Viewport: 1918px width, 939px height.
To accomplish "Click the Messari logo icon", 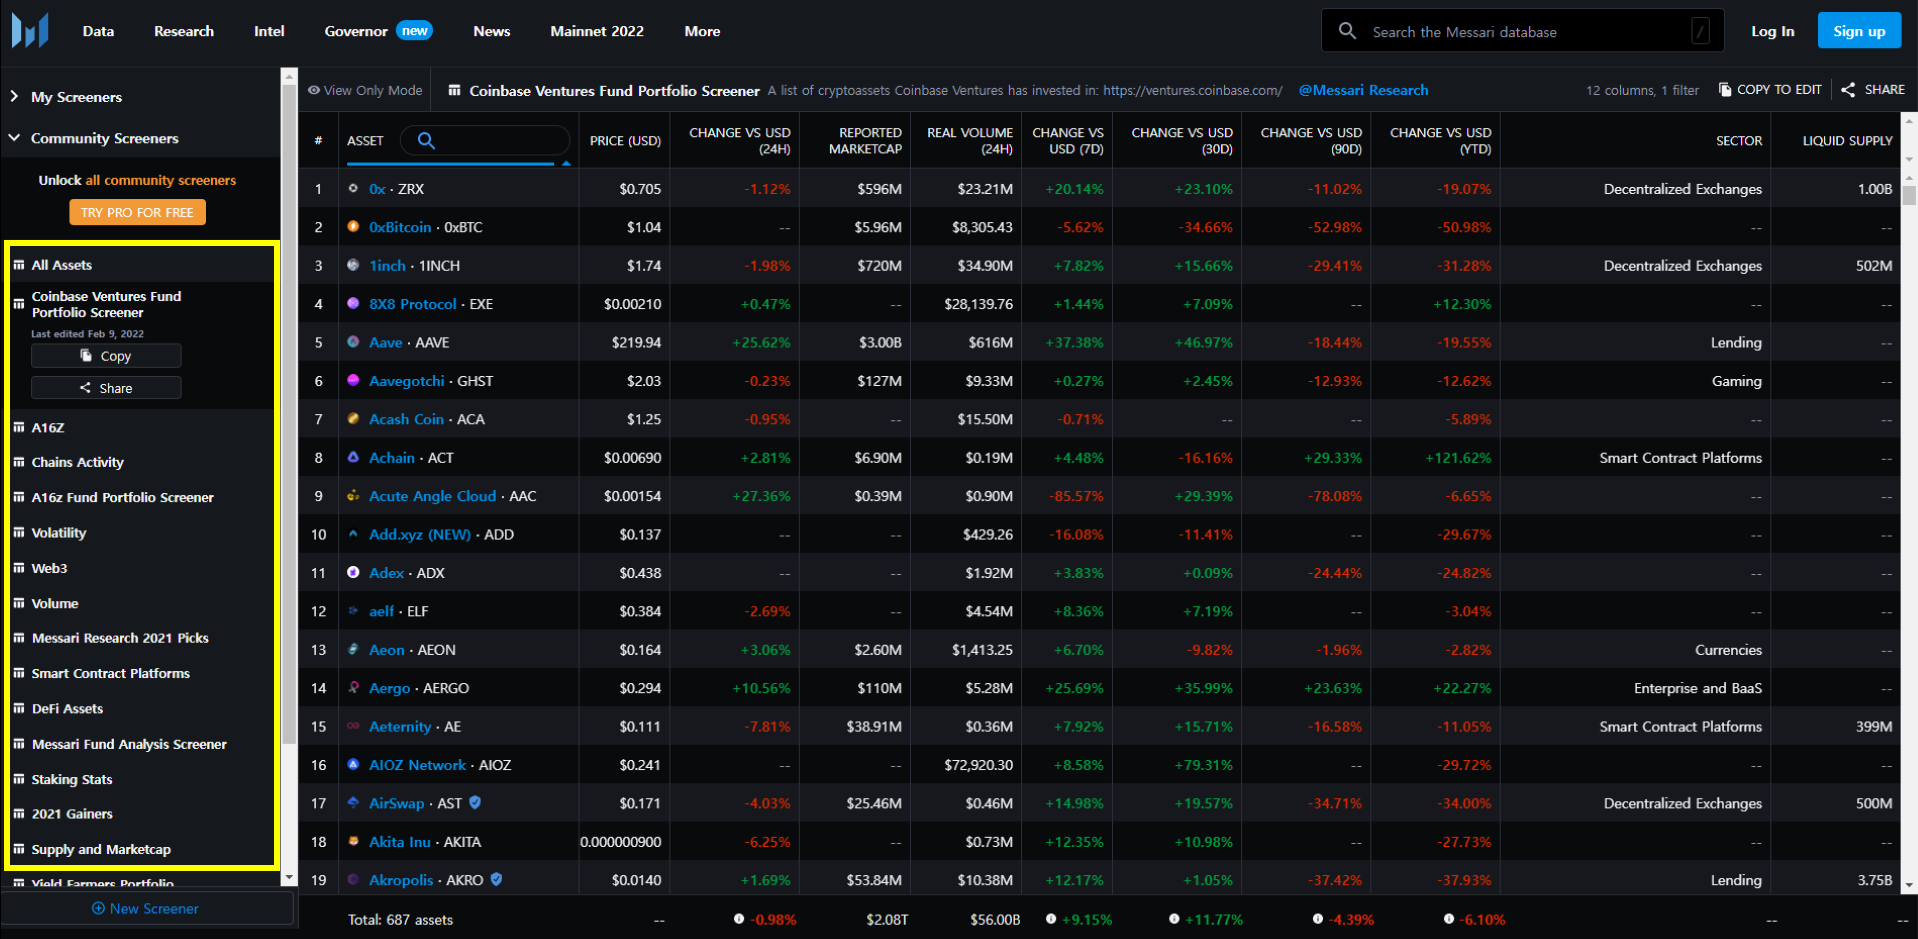I will point(30,31).
